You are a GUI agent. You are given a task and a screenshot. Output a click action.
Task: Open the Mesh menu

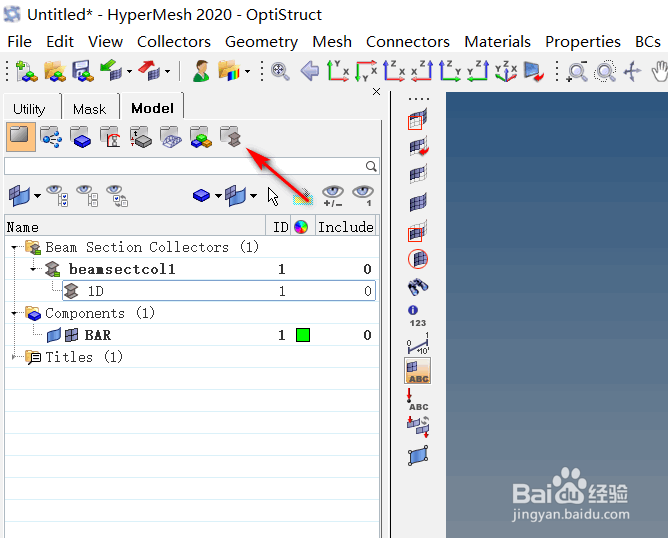coord(332,42)
